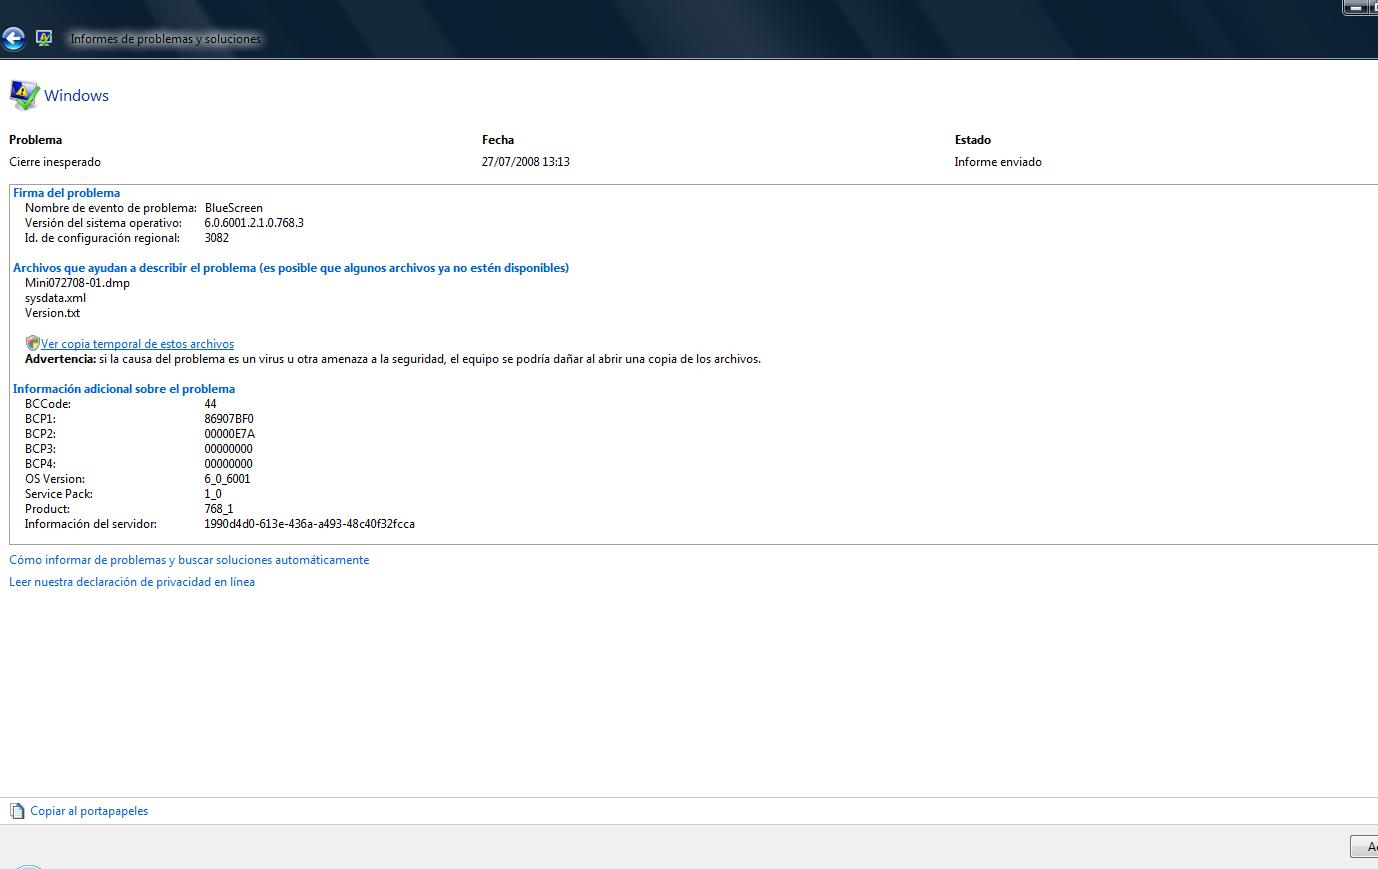Click 'Informes de problemas y soluciones' breadcrumb
Image resolution: width=1378 pixels, height=869 pixels.
click(x=165, y=39)
